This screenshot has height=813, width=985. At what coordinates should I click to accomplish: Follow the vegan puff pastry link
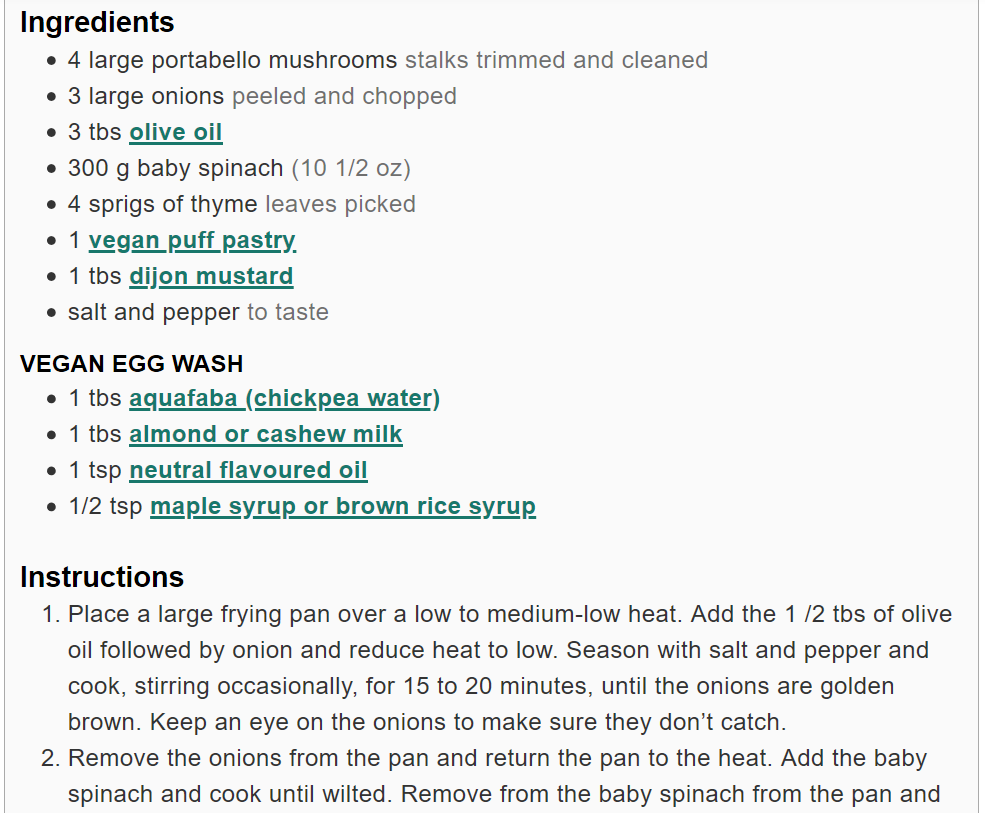coord(192,241)
